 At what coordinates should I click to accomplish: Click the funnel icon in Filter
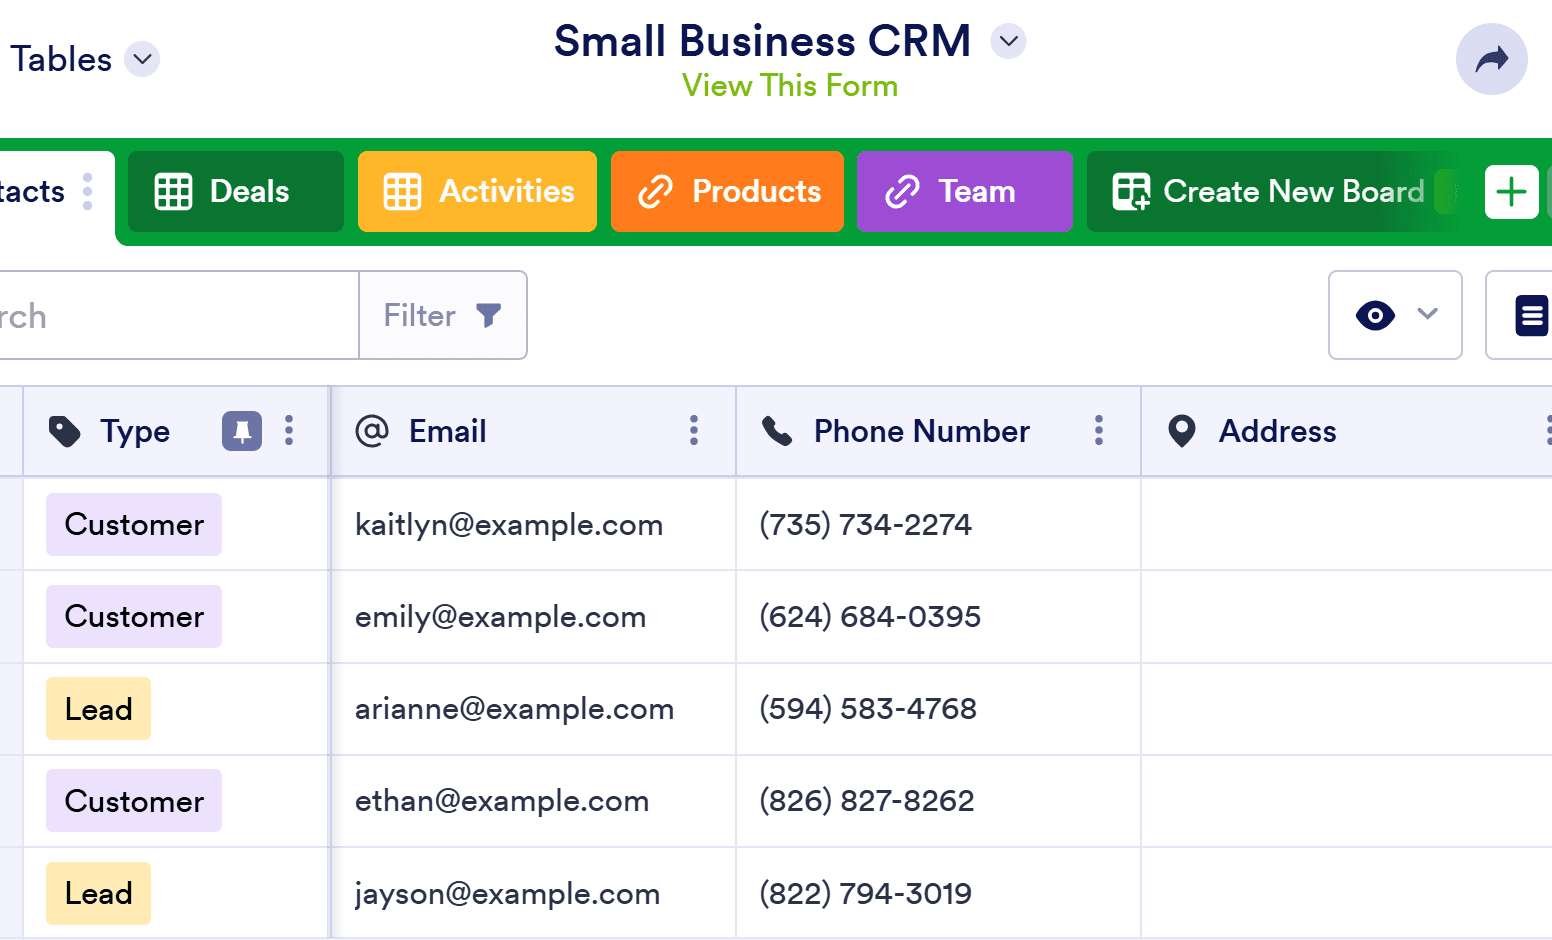[488, 315]
